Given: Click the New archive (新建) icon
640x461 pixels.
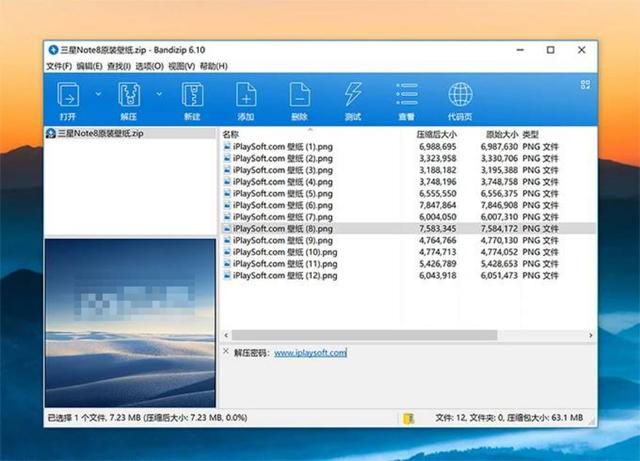Looking at the screenshot, I should (192, 95).
